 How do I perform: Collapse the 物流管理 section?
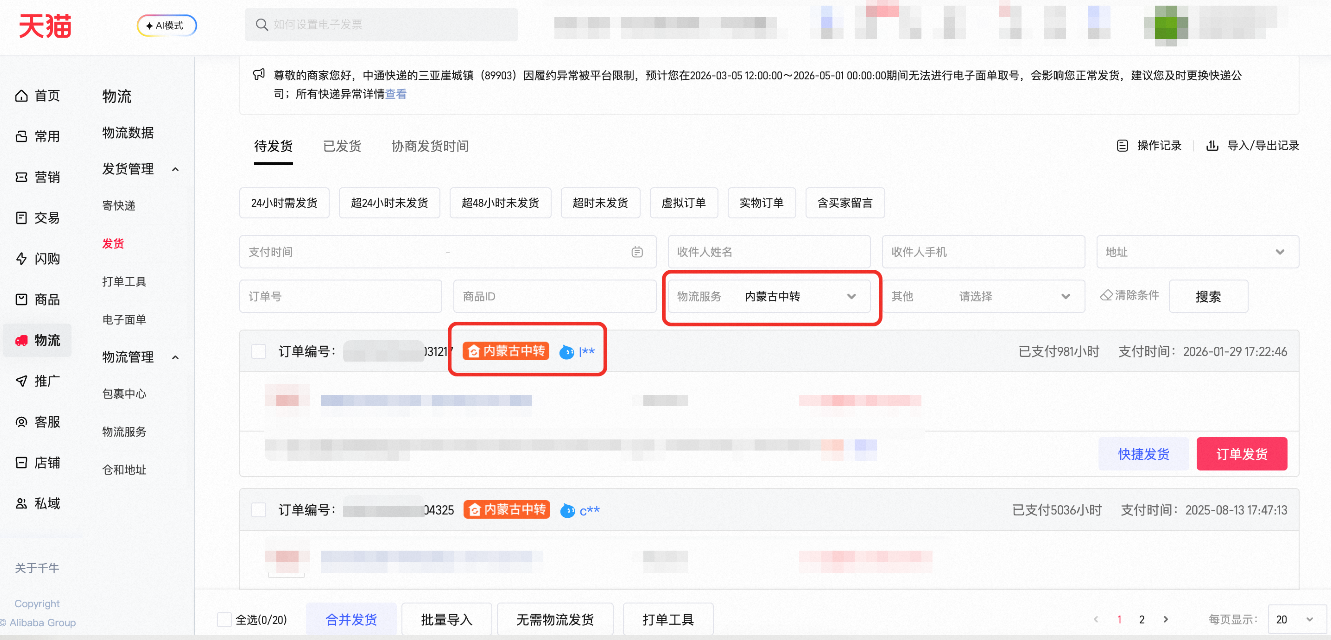(176, 357)
